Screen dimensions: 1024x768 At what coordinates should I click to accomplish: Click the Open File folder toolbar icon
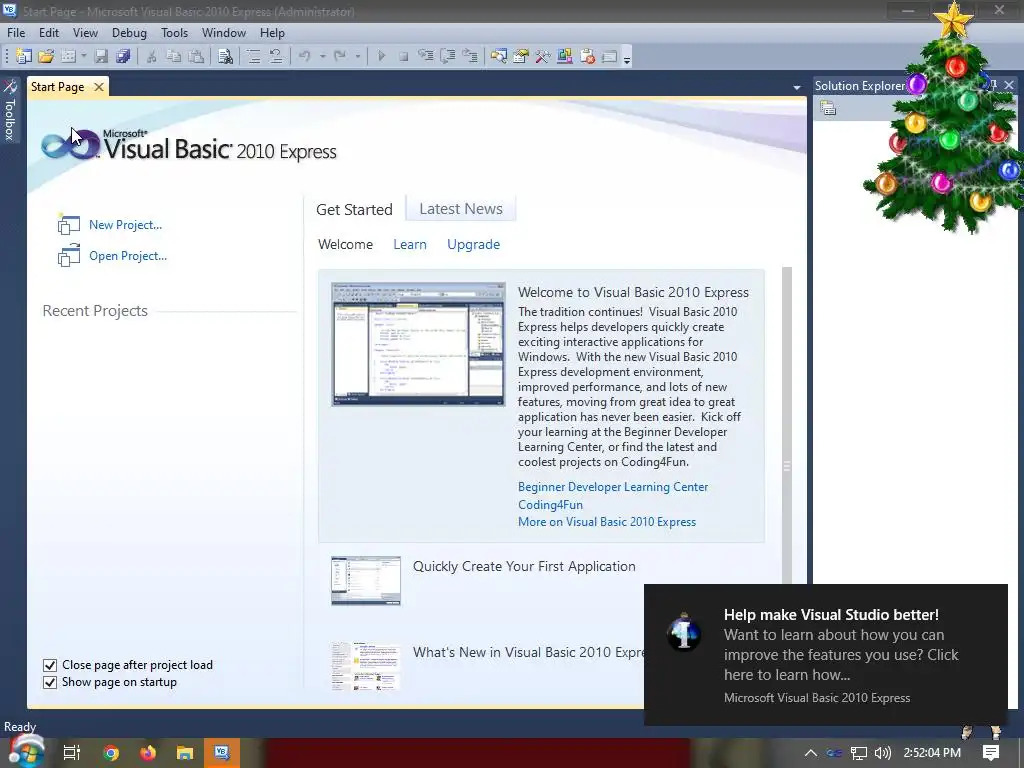46,57
